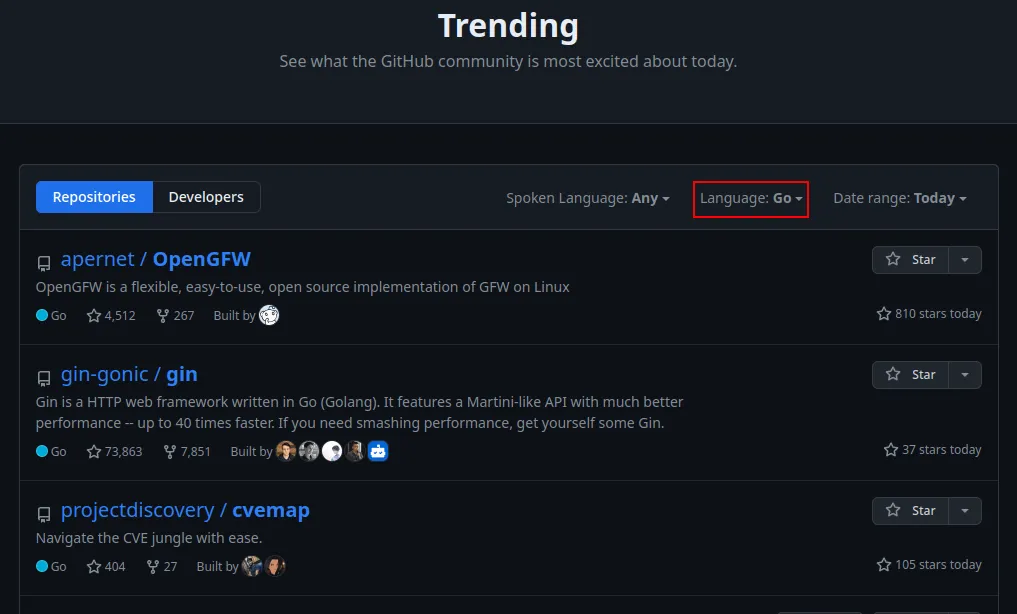Star the gin-gonic/gin repository

[911, 374]
